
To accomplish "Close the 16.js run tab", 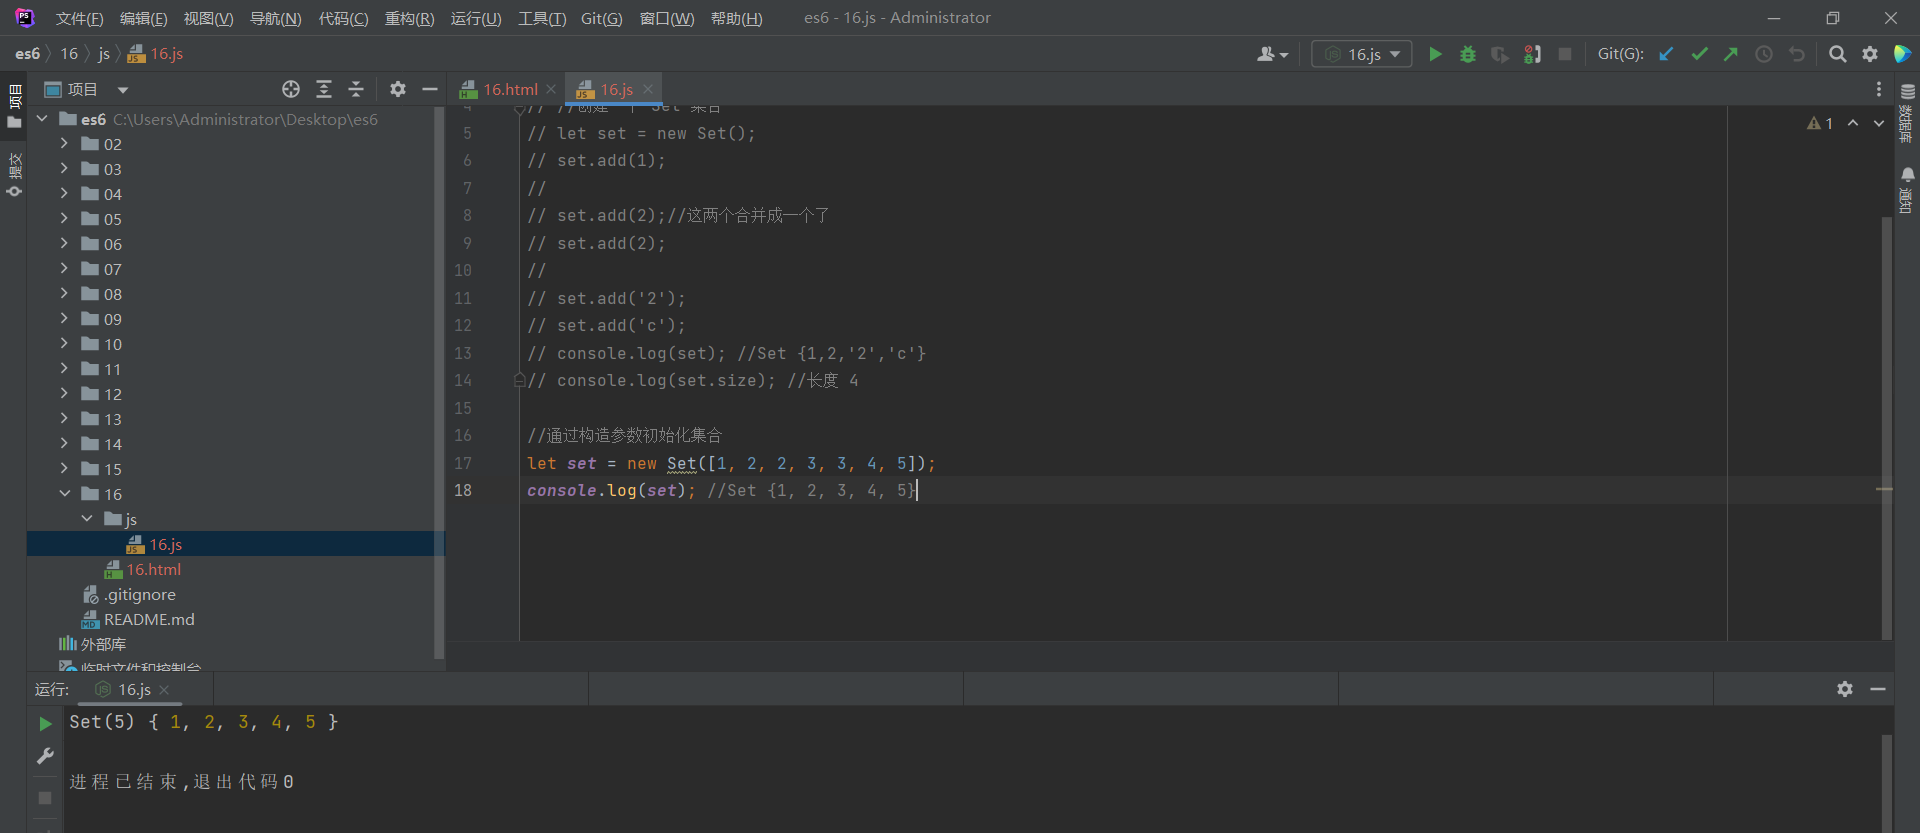I will point(164,690).
